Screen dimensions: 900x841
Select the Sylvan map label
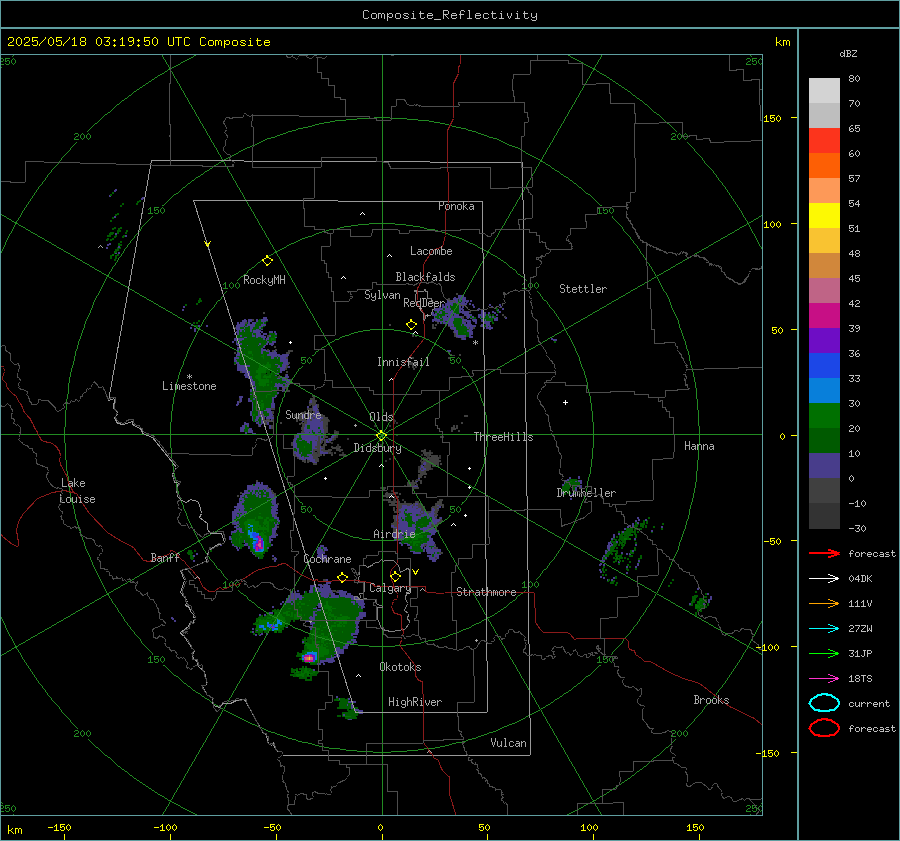pyautogui.click(x=382, y=295)
